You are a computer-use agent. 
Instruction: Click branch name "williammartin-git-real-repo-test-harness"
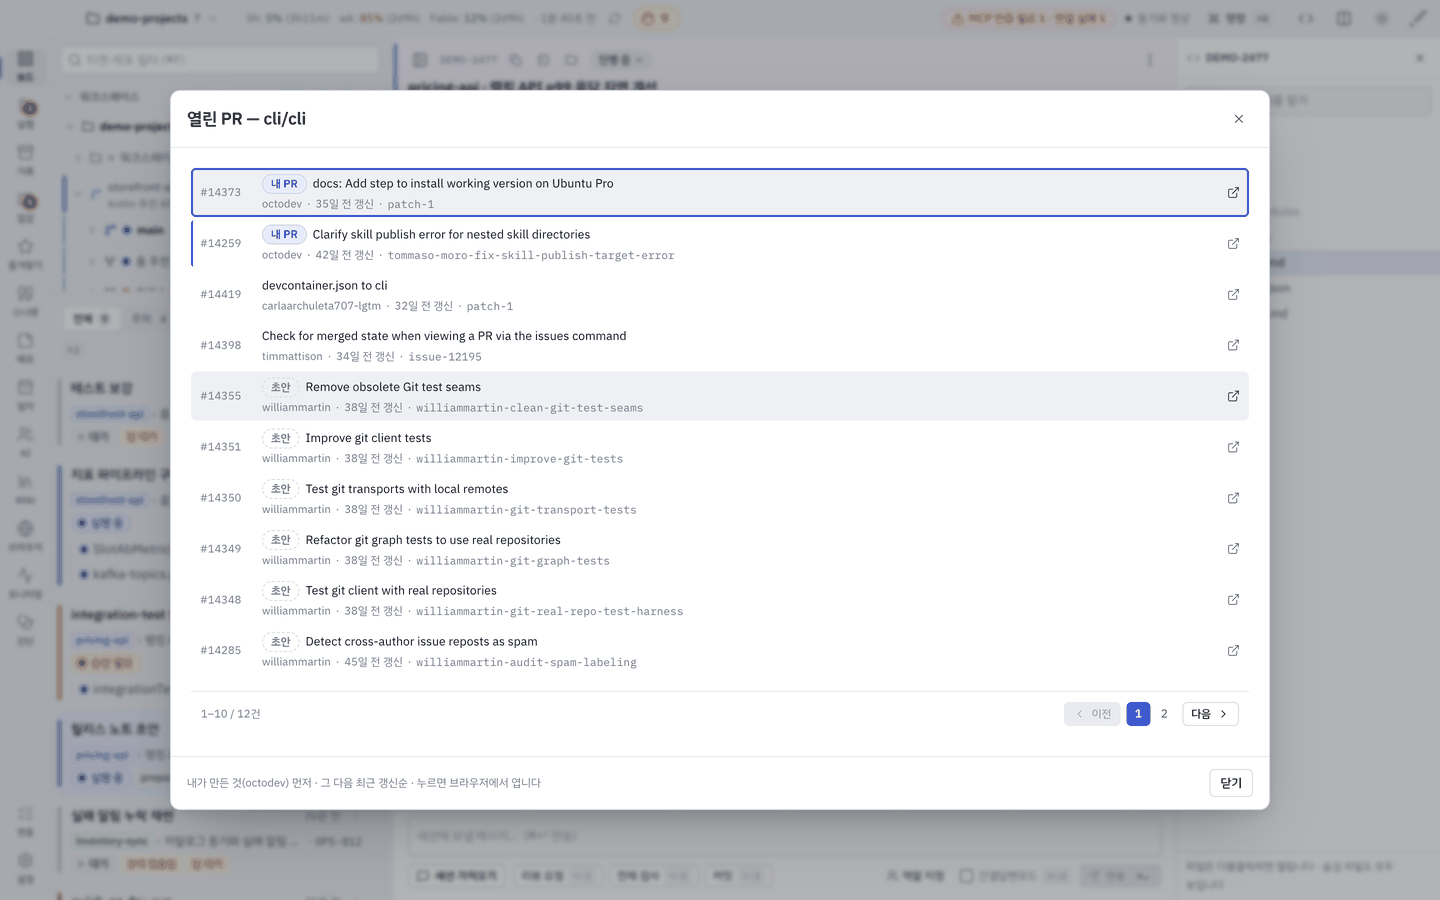point(550,612)
